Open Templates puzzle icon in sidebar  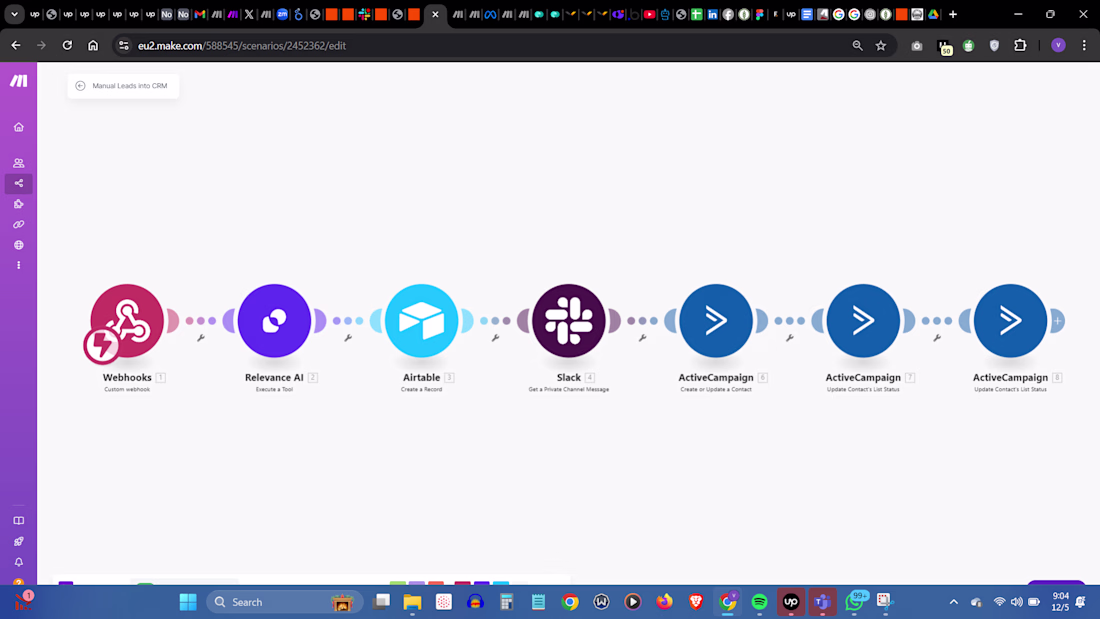click(18, 204)
